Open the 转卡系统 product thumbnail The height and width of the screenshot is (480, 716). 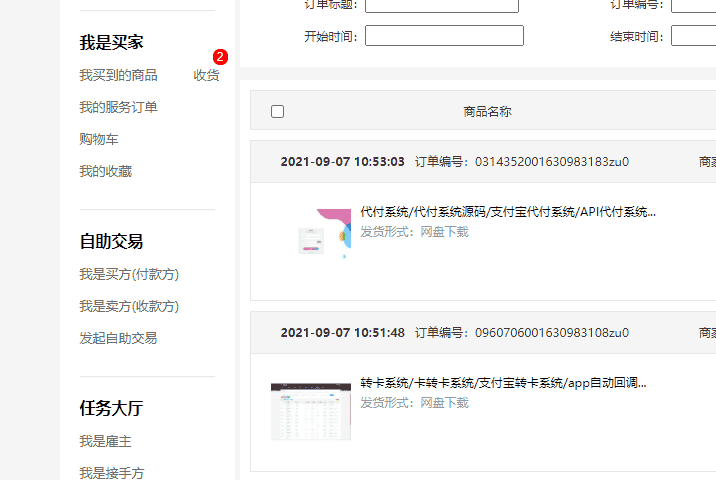click(311, 411)
